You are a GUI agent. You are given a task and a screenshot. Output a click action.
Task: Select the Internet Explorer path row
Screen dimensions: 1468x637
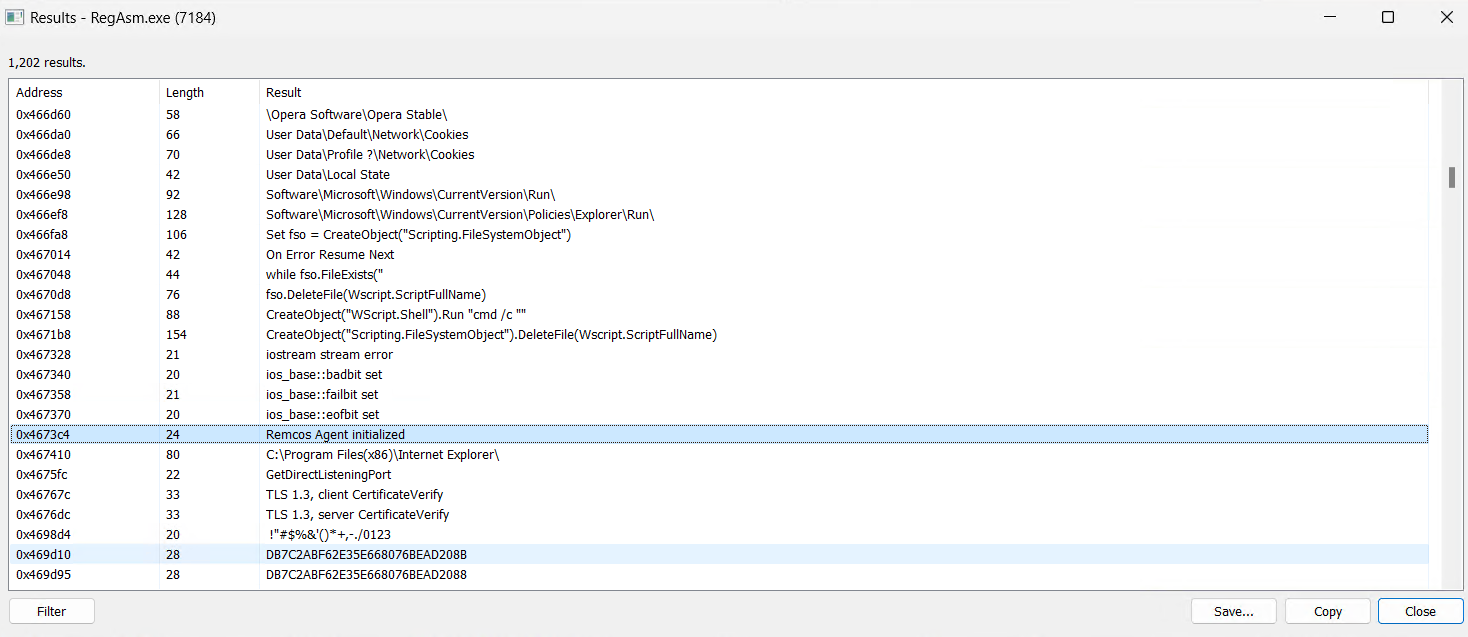[x=382, y=454]
